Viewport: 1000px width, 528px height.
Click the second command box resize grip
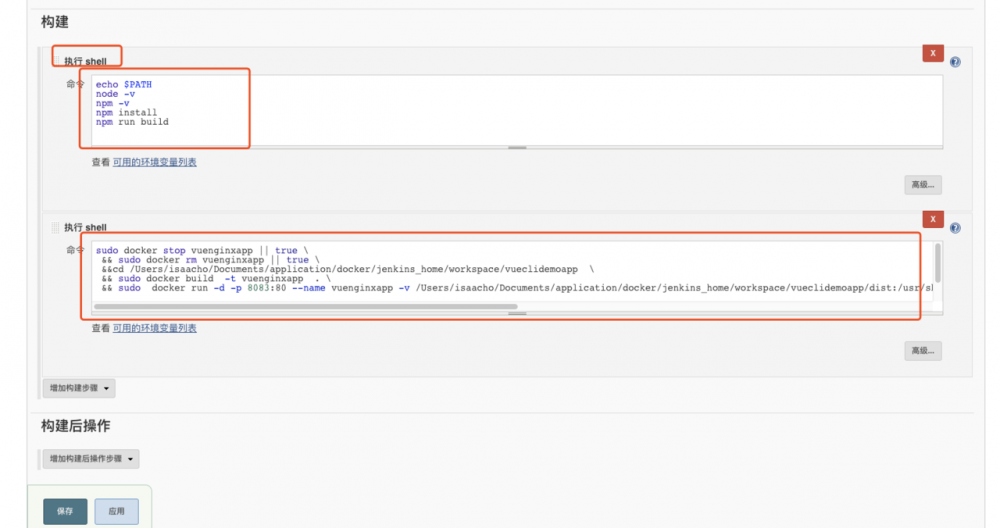point(517,313)
